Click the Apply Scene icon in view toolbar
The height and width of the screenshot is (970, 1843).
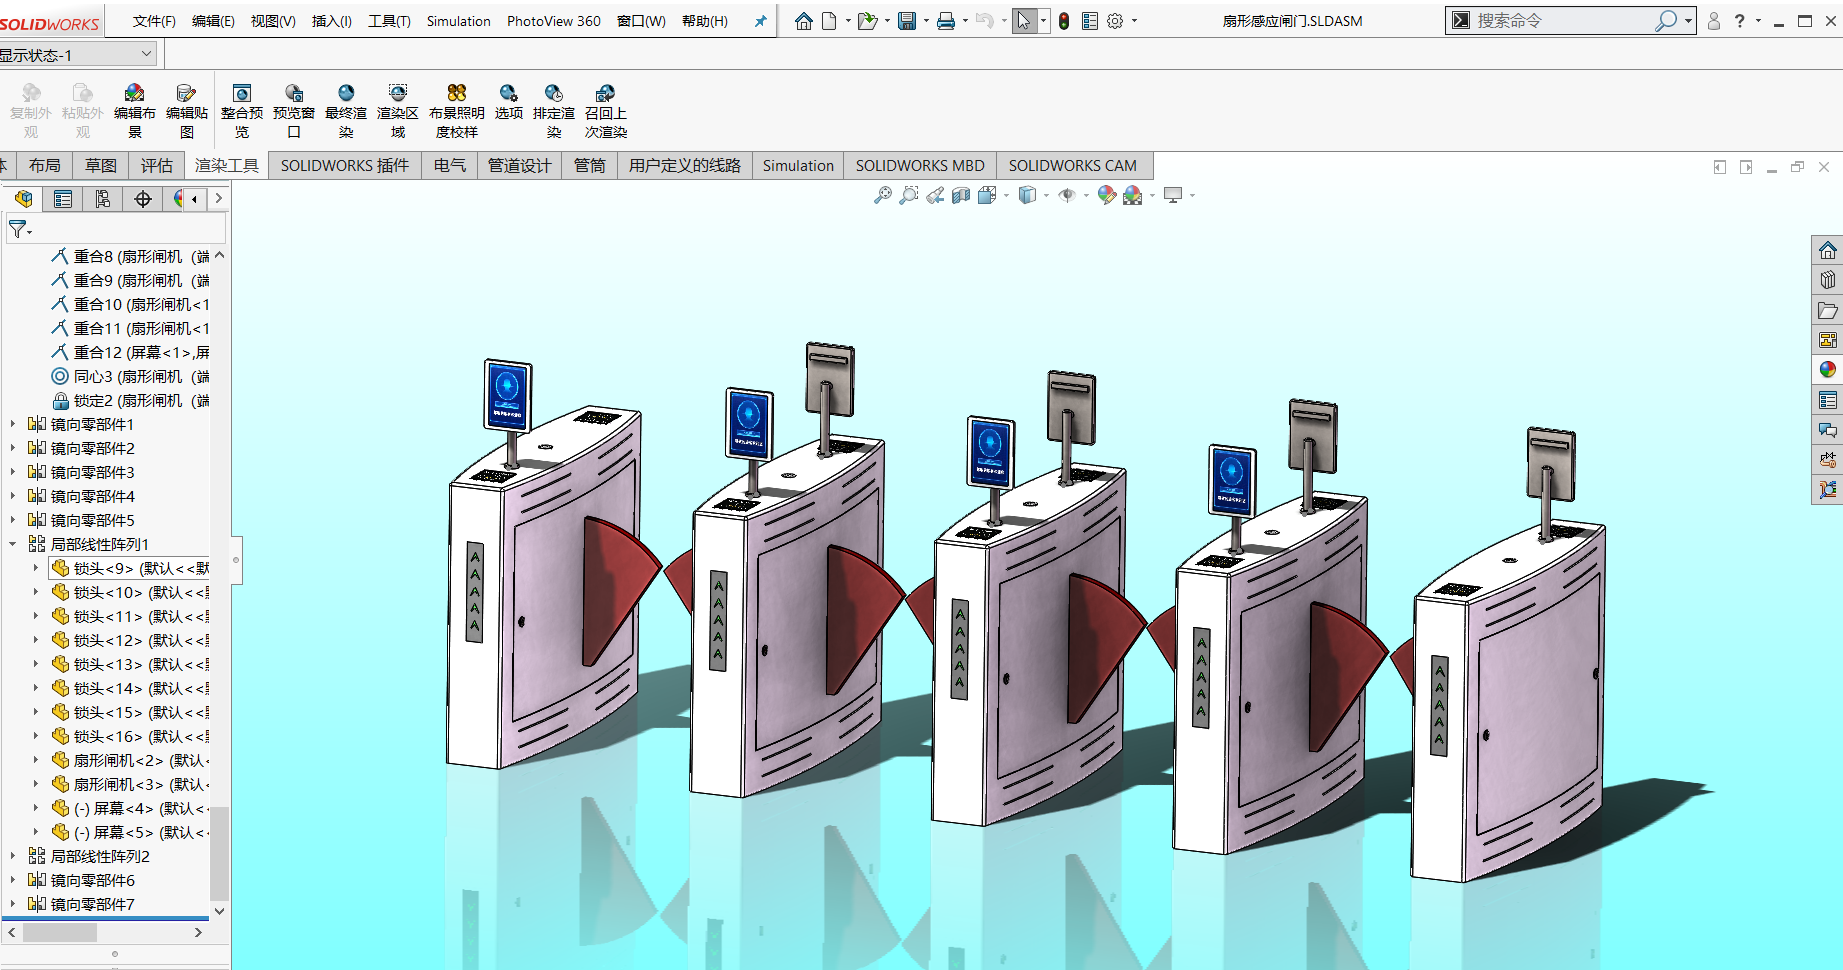click(x=1133, y=195)
